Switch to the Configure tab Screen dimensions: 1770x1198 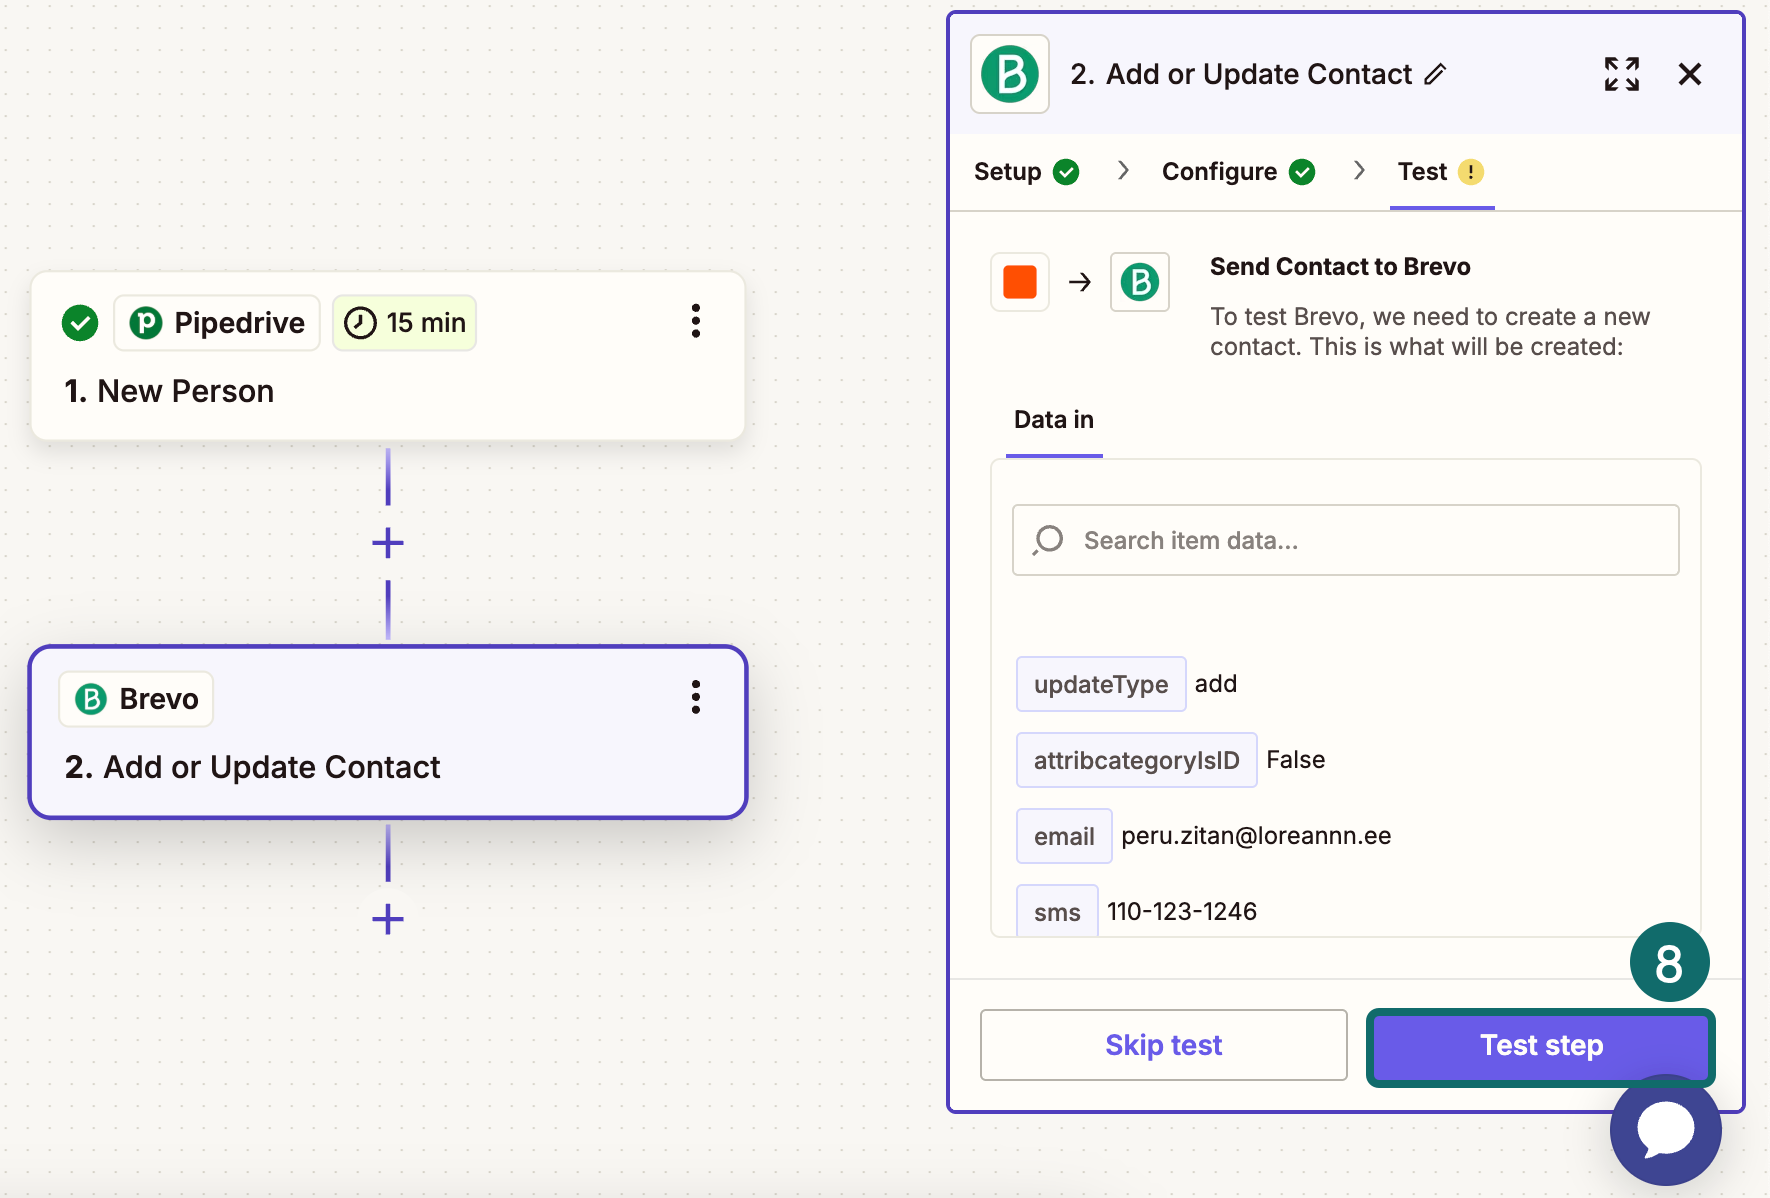(x=1238, y=172)
